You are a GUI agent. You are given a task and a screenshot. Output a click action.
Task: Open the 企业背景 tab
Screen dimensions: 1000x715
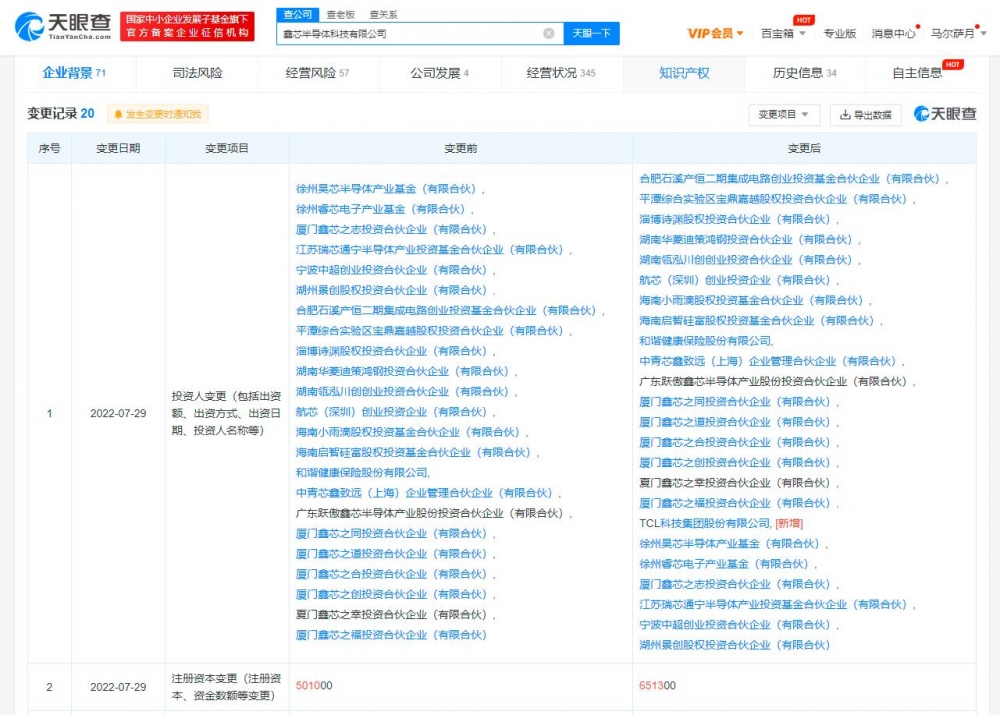(x=74, y=73)
